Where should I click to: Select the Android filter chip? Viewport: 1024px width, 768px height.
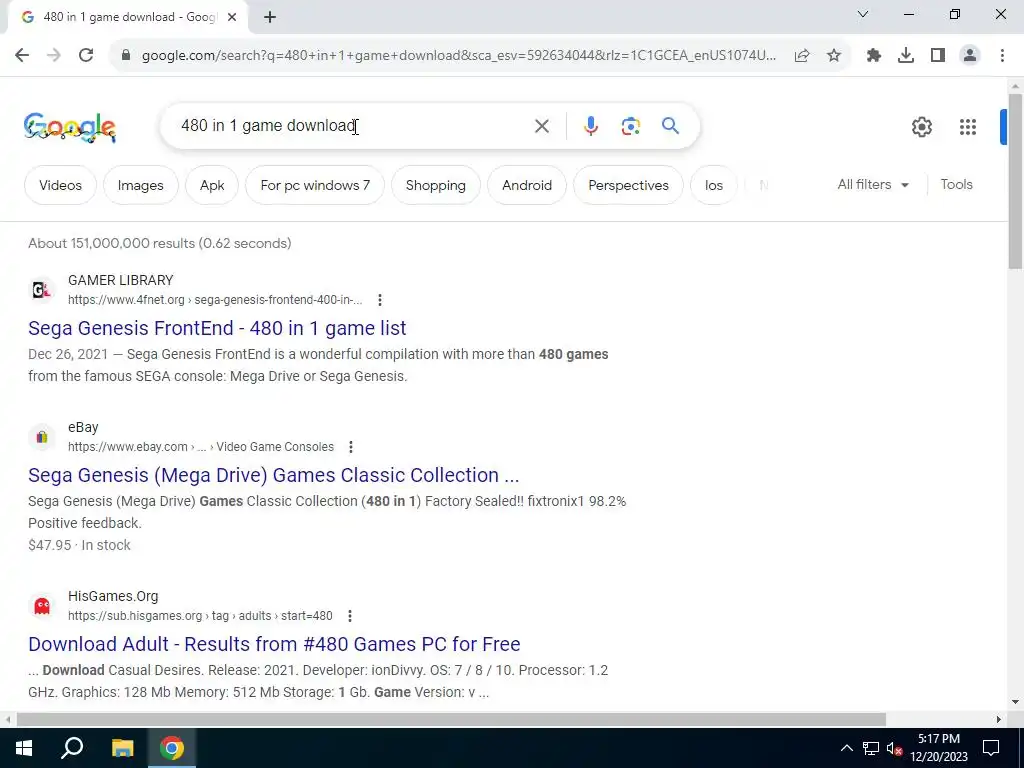pos(527,185)
